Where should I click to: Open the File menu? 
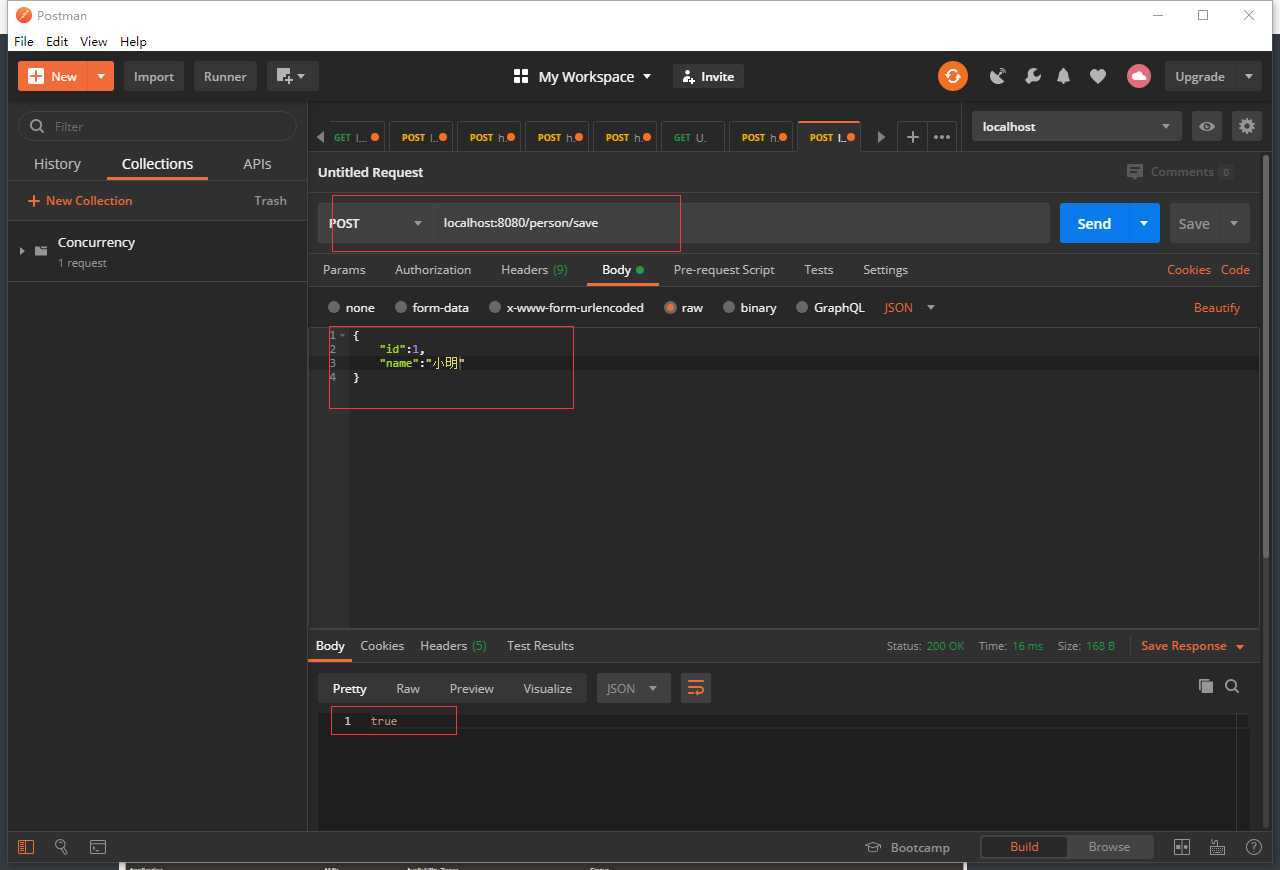(x=24, y=41)
